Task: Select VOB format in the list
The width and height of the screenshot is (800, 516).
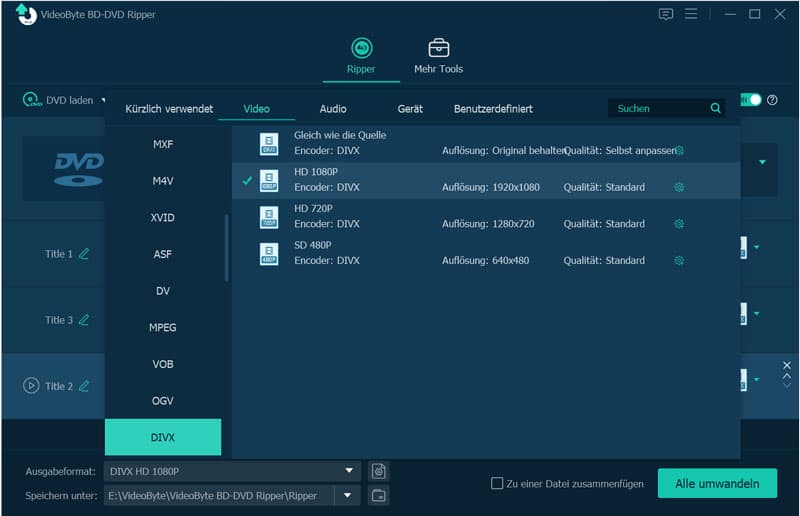Action: pyautogui.click(x=163, y=364)
